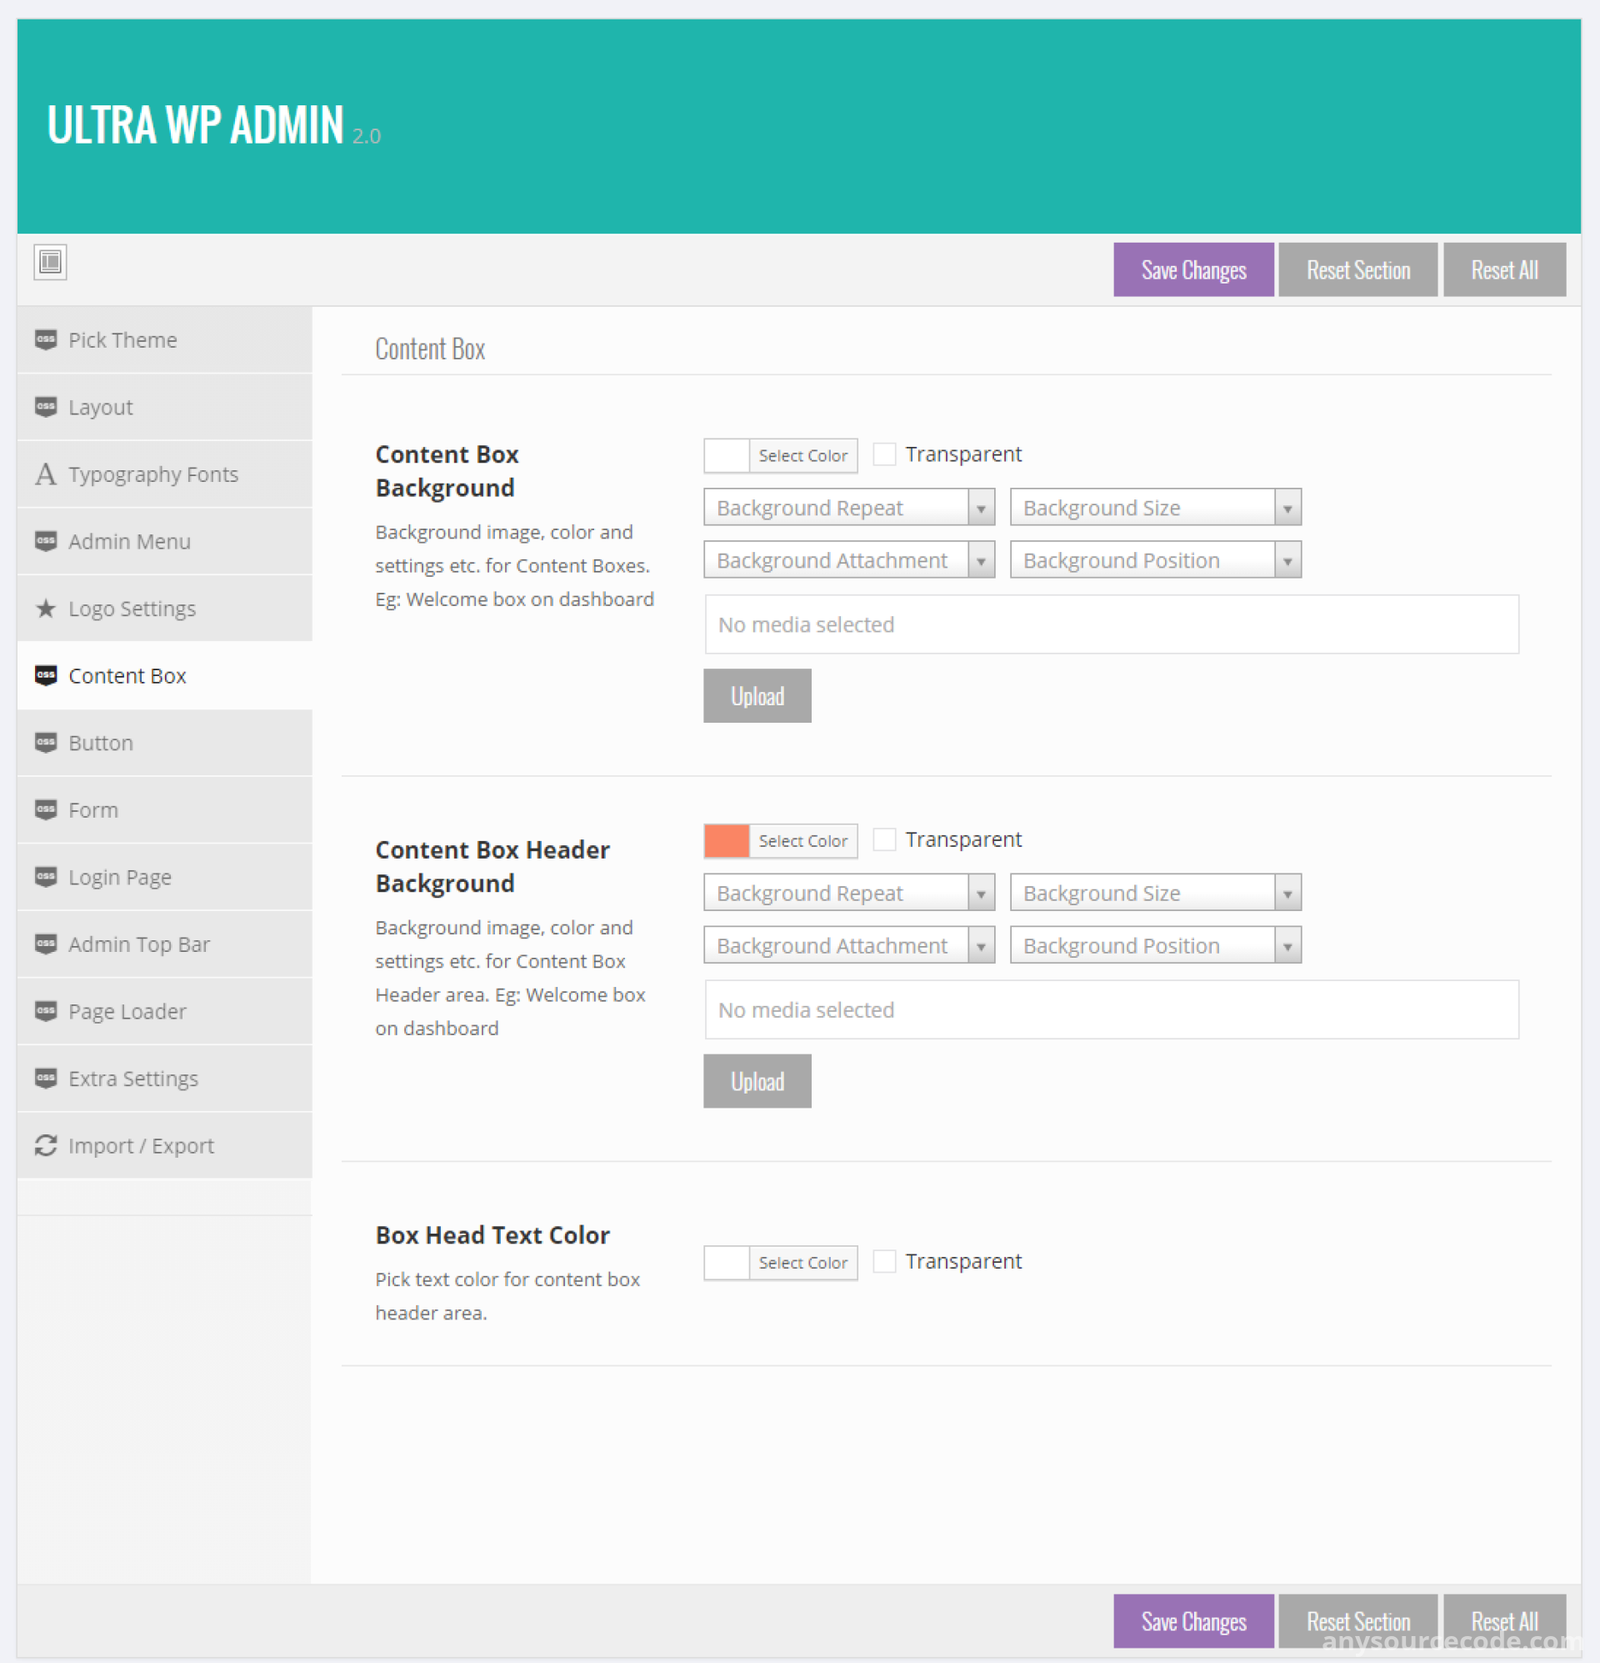Screen dimensions: 1600x1663
Task: Open Background Position dropdown for Header Background
Action: (1155, 945)
